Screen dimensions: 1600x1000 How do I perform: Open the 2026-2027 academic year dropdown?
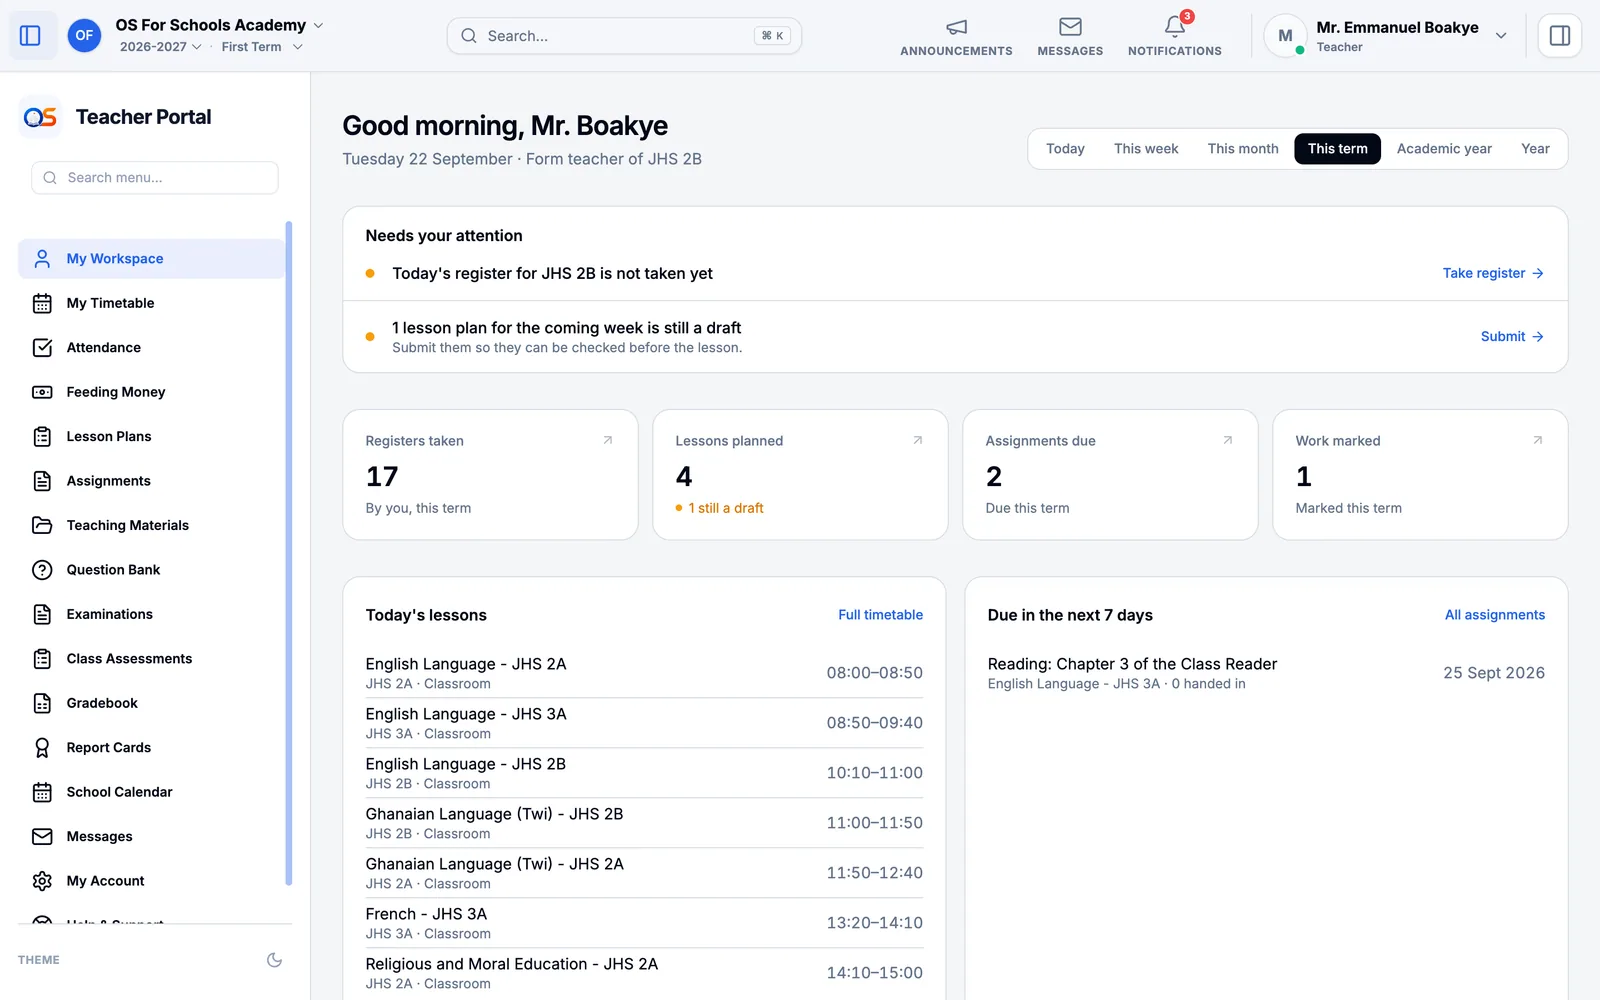(161, 47)
